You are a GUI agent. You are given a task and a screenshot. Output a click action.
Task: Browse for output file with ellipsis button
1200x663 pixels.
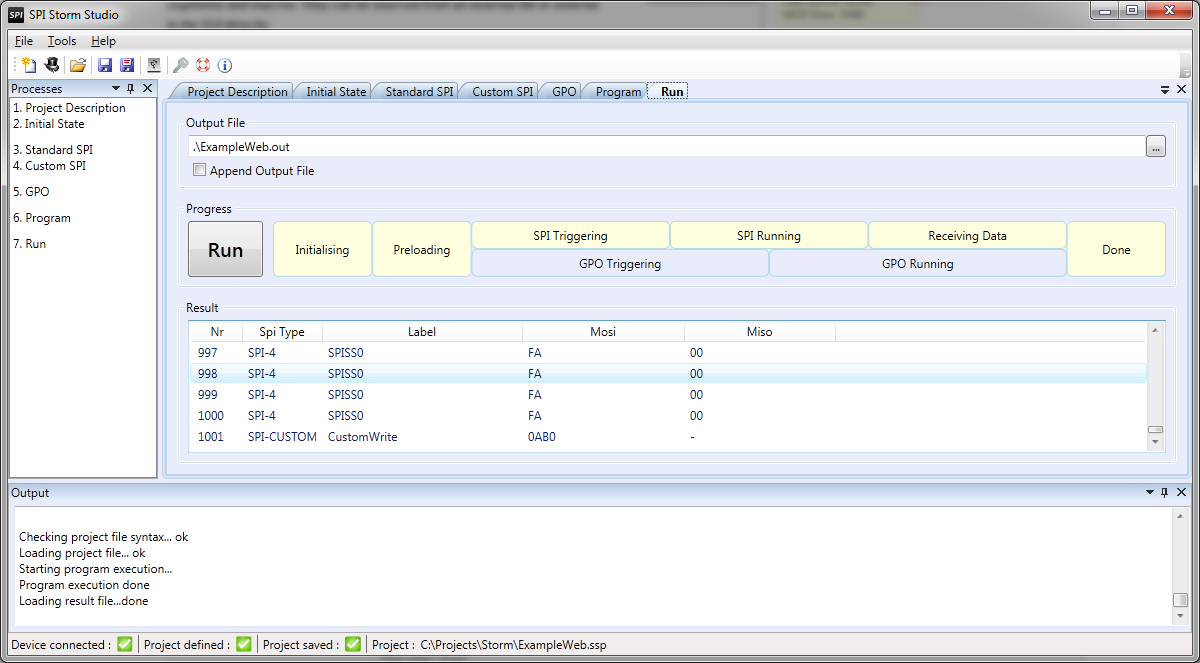pos(1155,147)
